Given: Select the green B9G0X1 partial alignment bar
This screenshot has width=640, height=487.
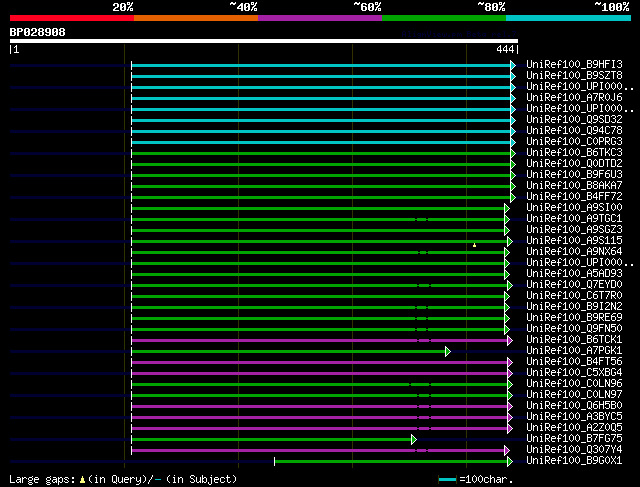Looking at the screenshot, I should click(391, 462).
